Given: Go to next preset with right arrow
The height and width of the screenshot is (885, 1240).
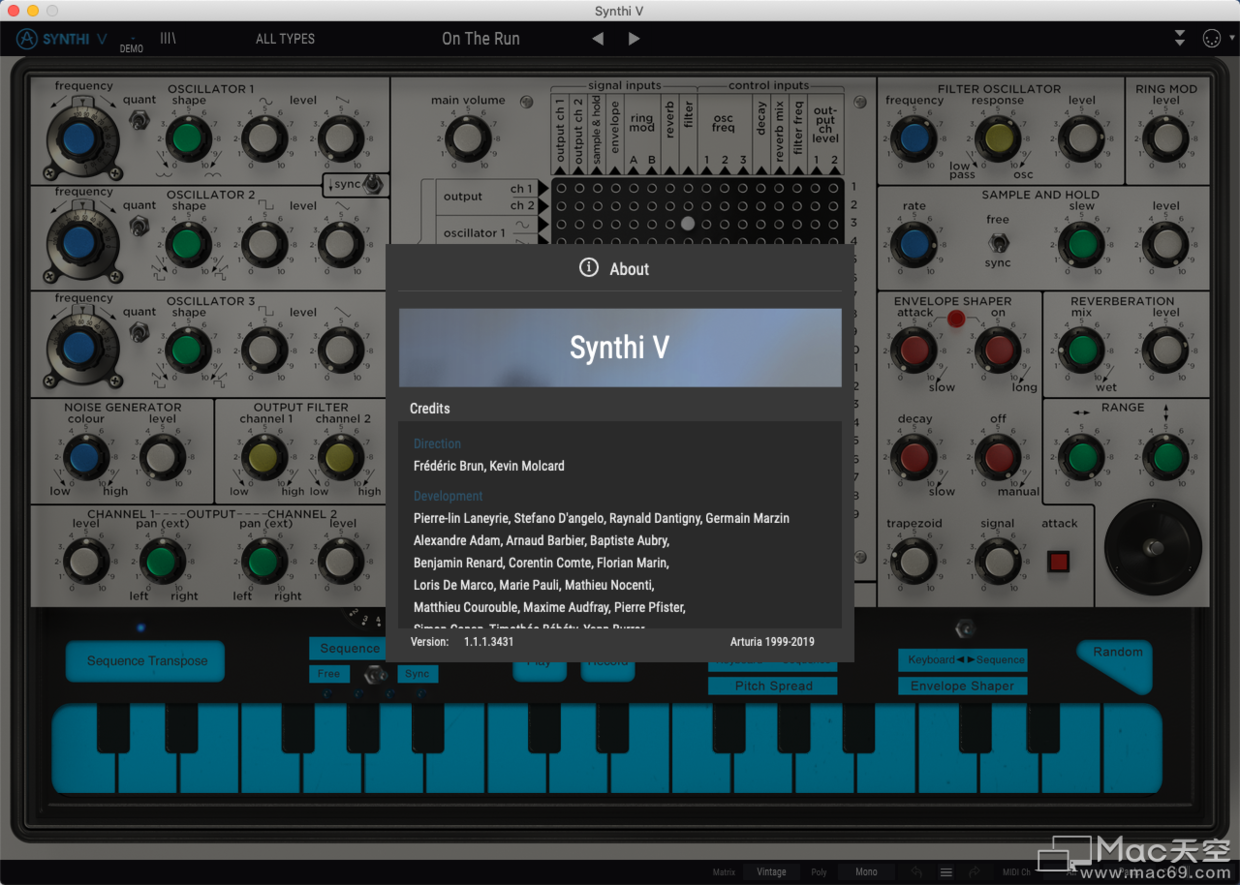Looking at the screenshot, I should pyautogui.click(x=634, y=39).
